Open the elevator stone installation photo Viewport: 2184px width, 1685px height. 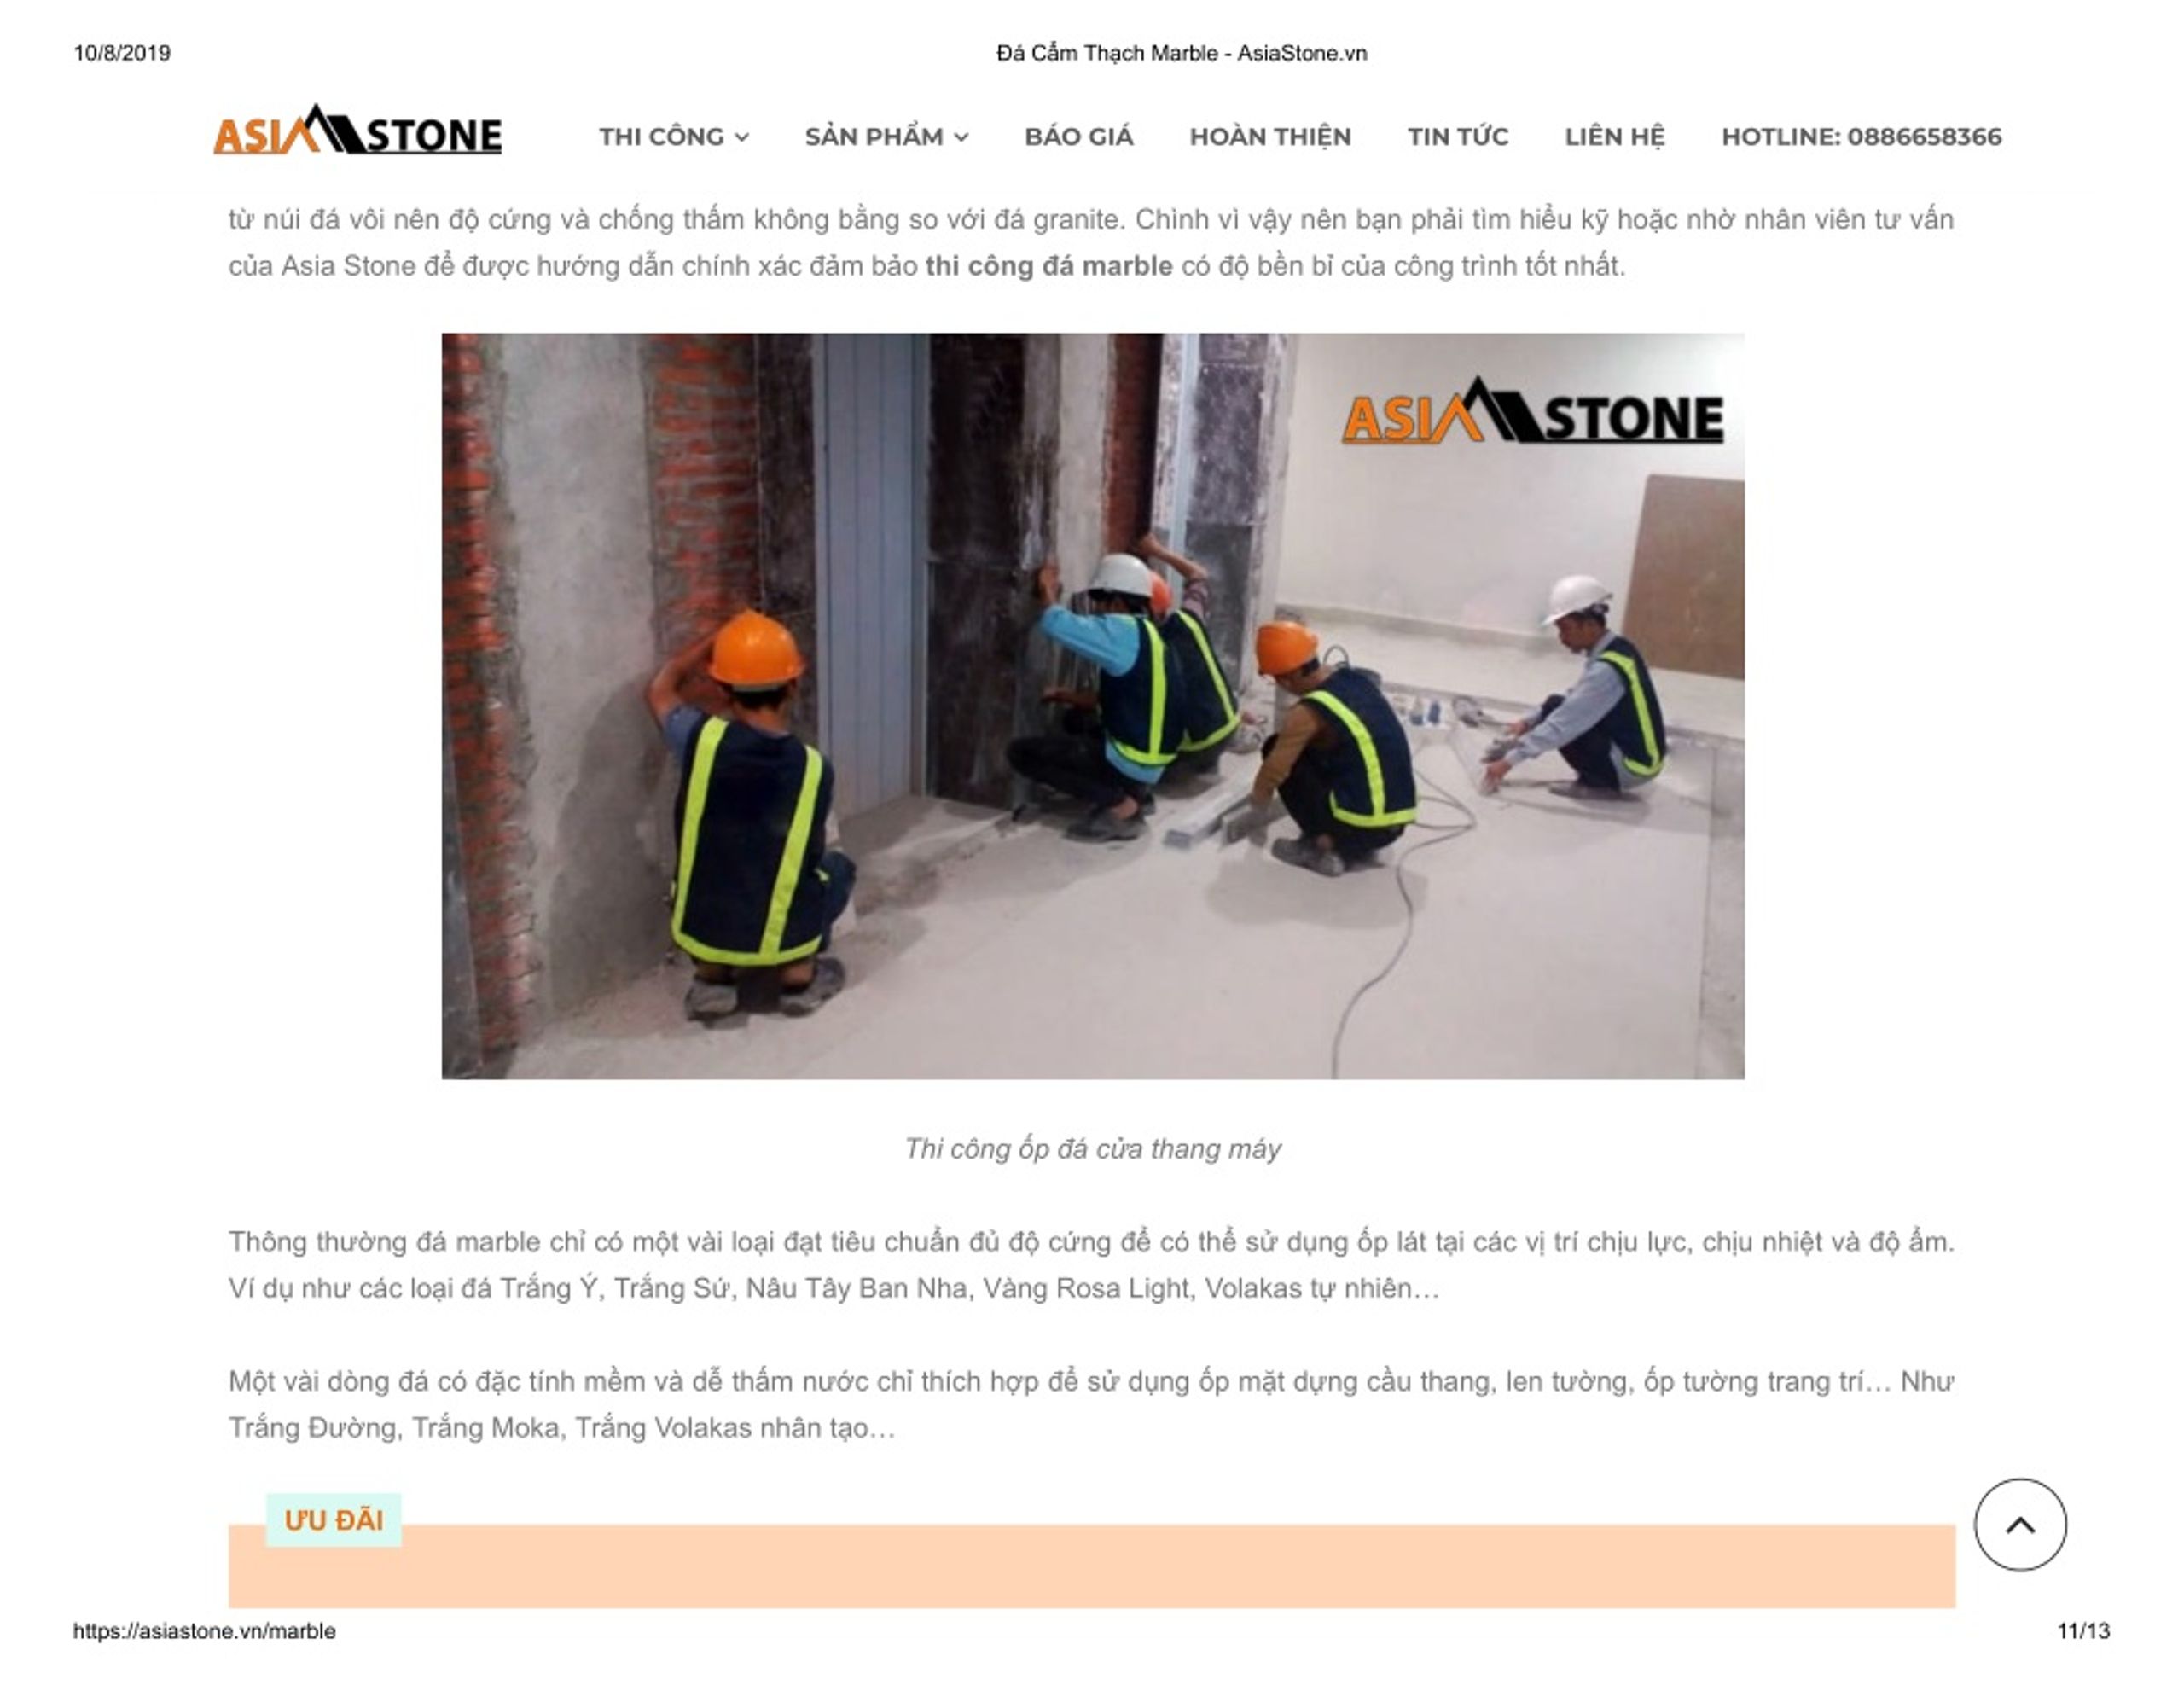1092,705
